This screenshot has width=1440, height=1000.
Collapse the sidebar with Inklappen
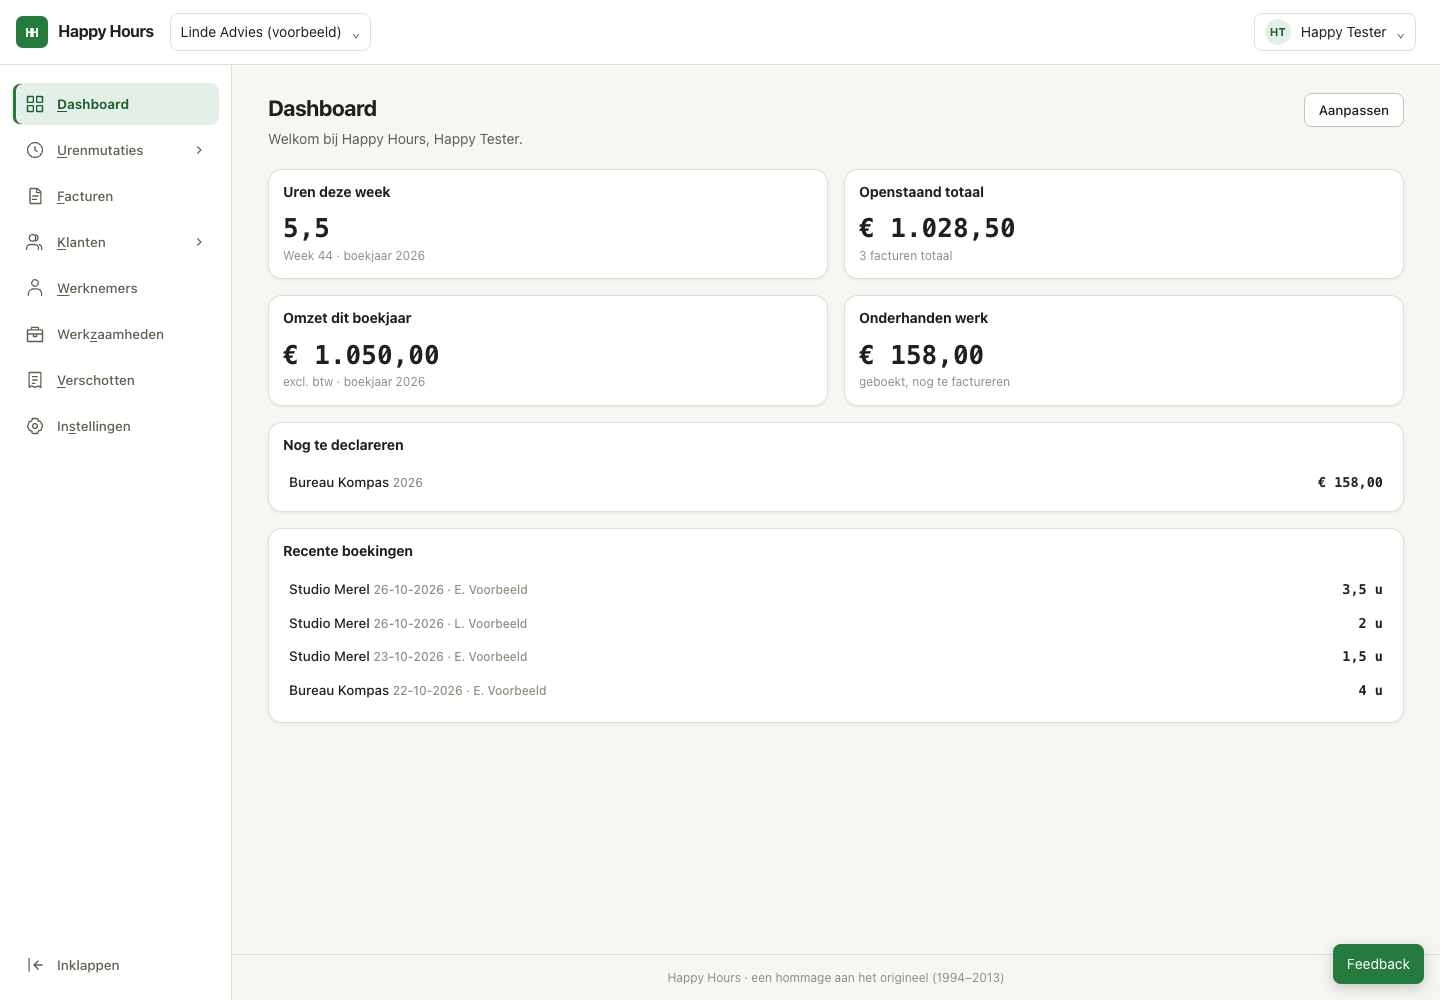[x=116, y=965]
